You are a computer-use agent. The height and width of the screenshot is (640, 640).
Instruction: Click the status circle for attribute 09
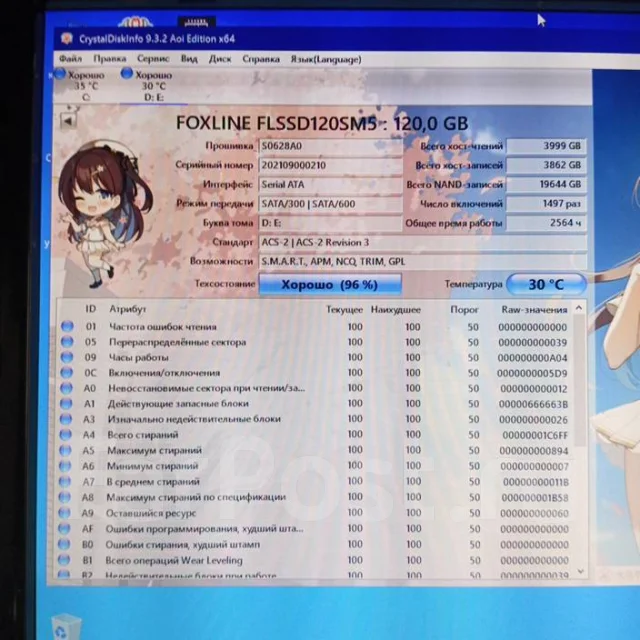[67, 357]
